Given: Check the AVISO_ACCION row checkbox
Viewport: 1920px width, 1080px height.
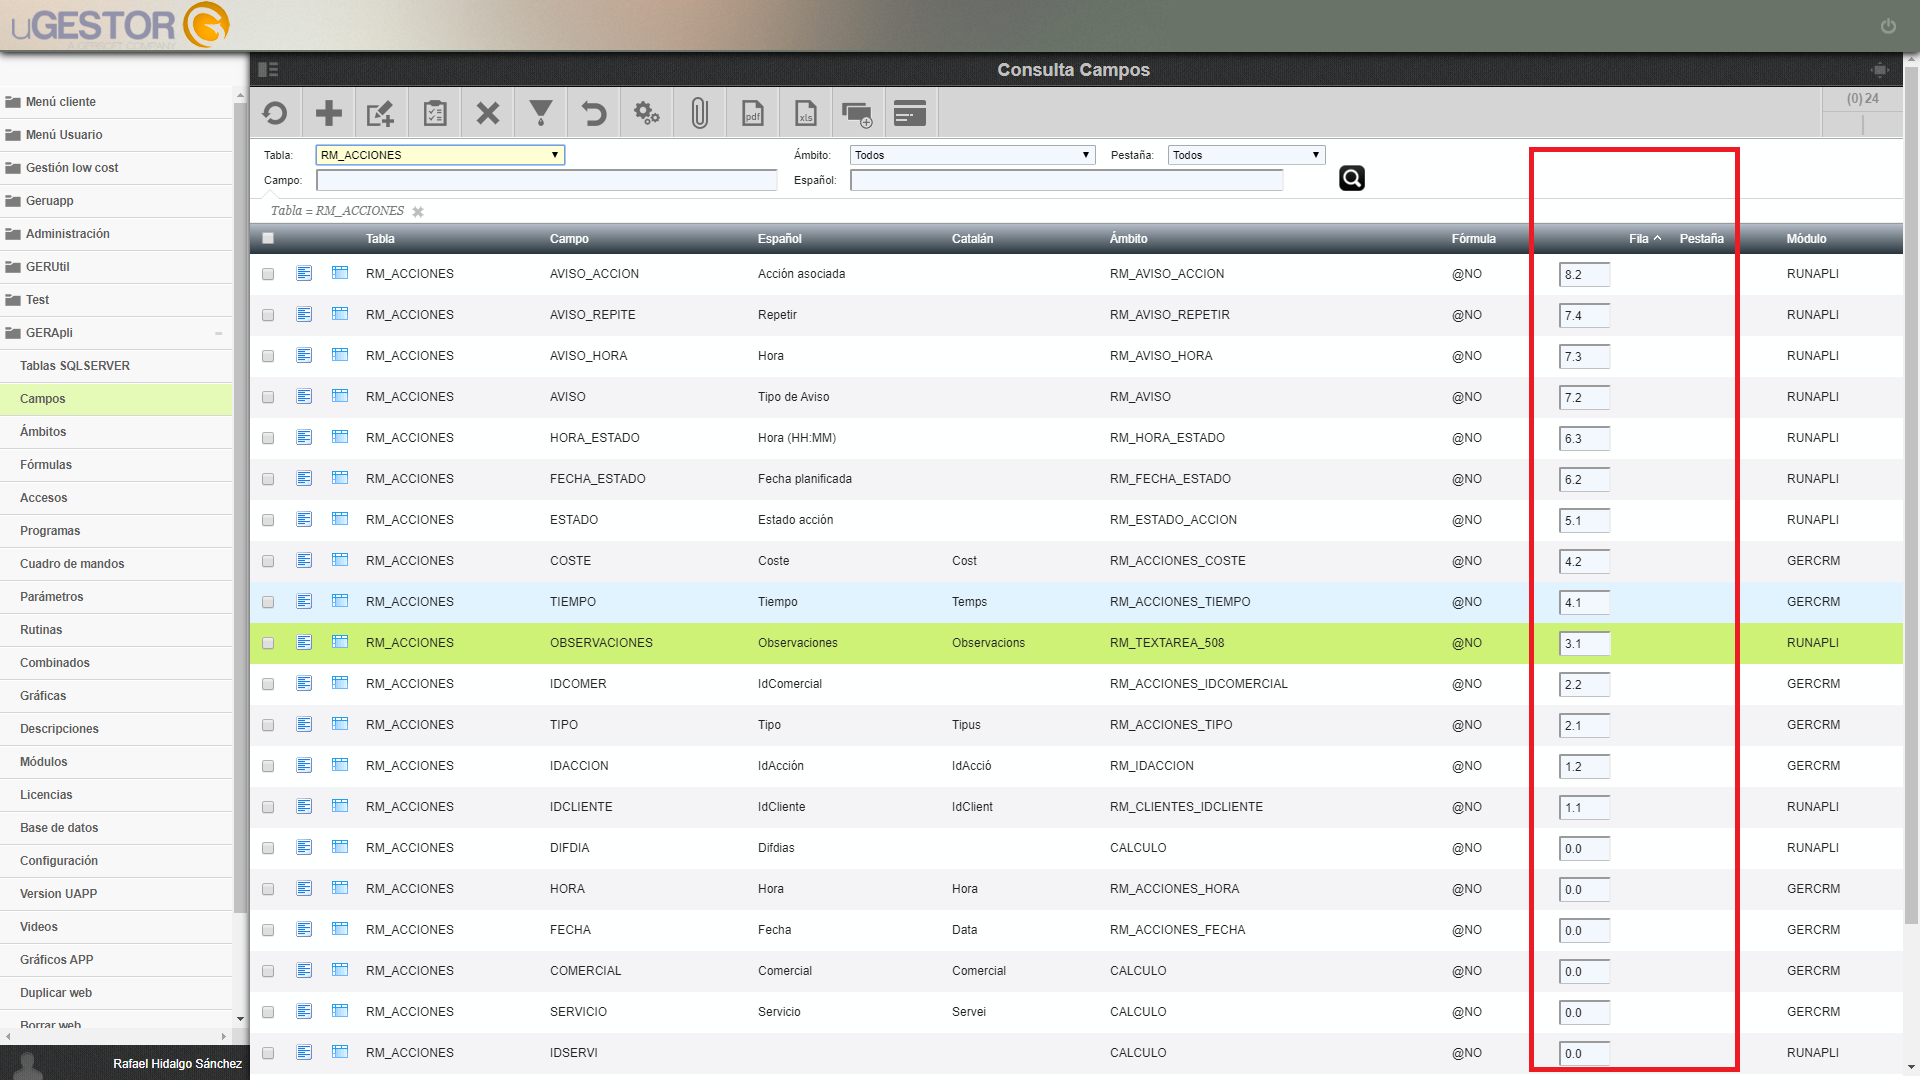Looking at the screenshot, I should 268,274.
